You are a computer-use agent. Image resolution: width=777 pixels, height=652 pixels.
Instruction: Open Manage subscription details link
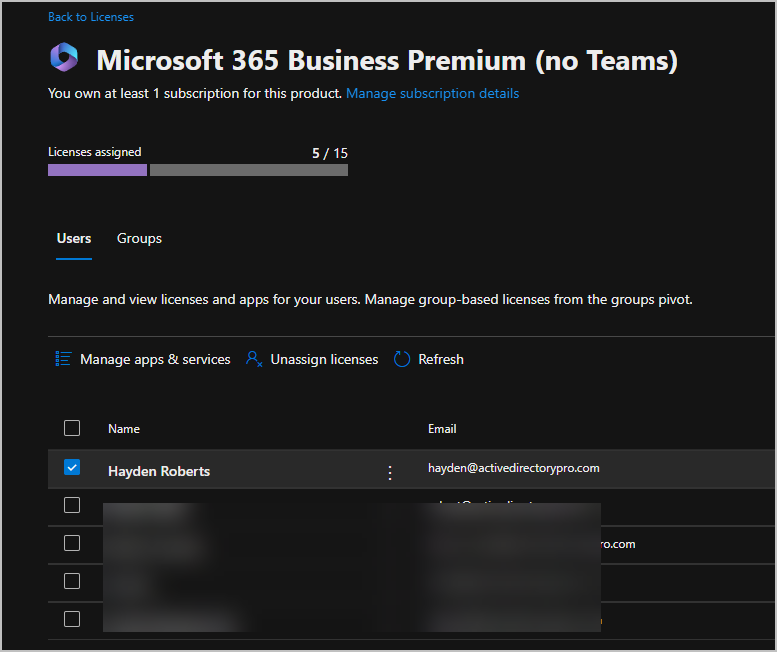(x=432, y=93)
